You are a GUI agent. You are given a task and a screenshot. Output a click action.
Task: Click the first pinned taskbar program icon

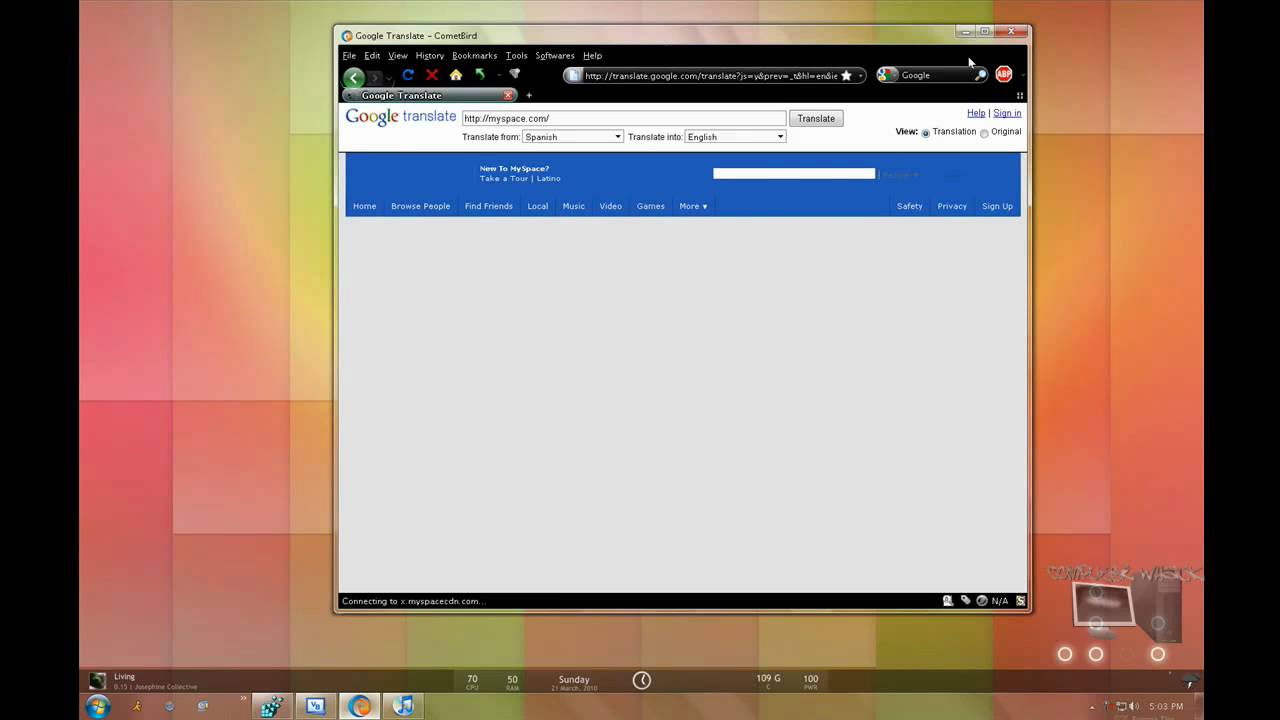pos(271,706)
